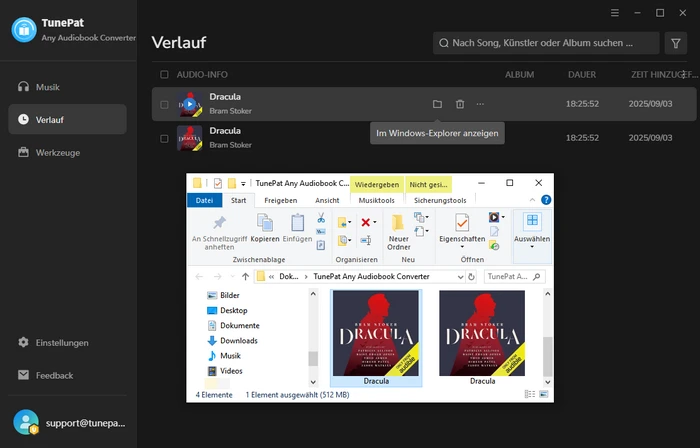This screenshot has width=700, height=448.
Task: Click the paste shortcut icon in Zwischenablage
Action: coord(321,245)
